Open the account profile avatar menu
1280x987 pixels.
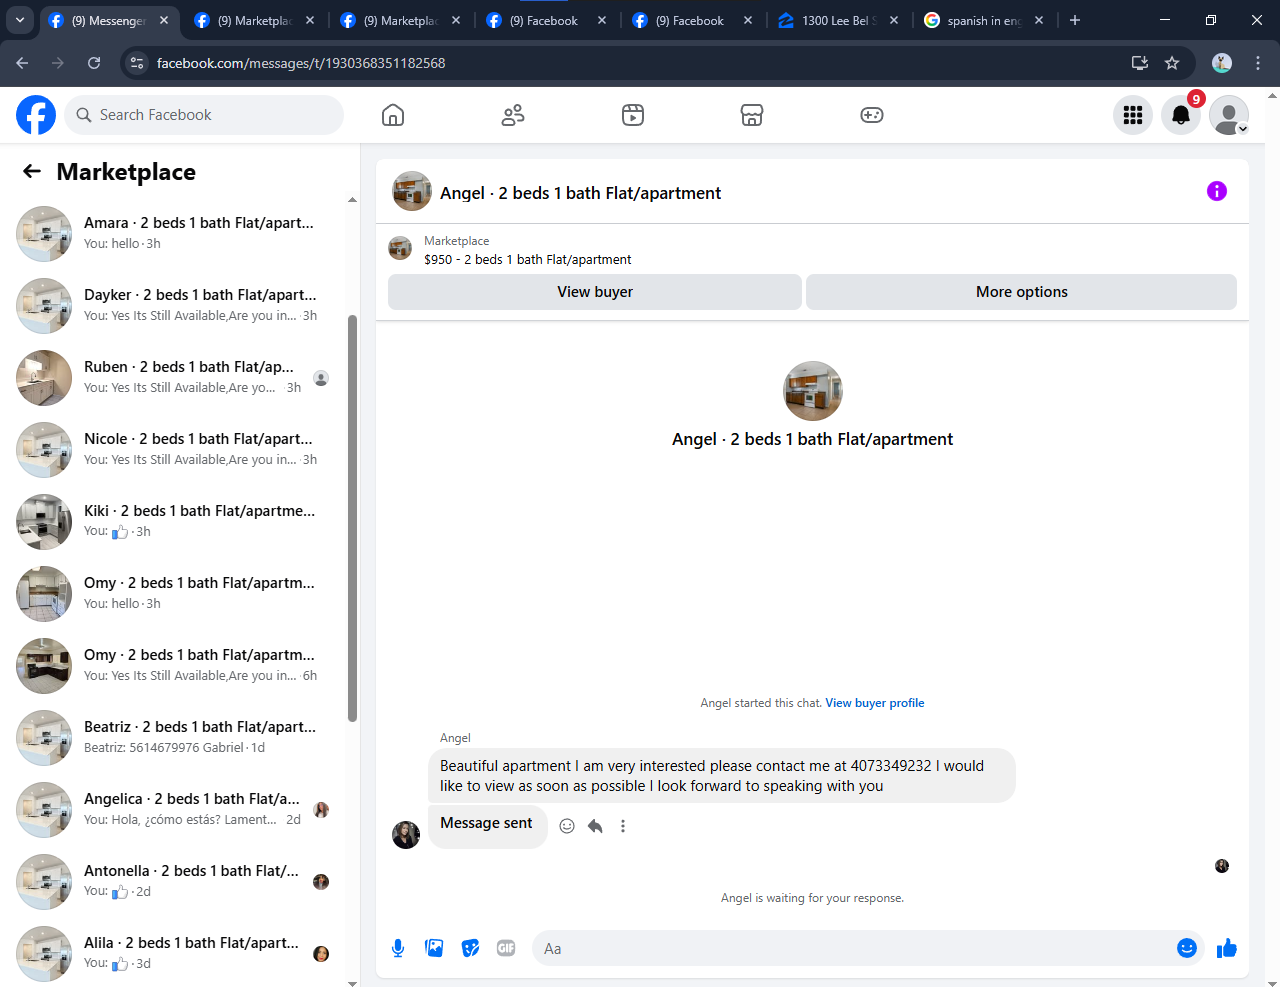1229,115
